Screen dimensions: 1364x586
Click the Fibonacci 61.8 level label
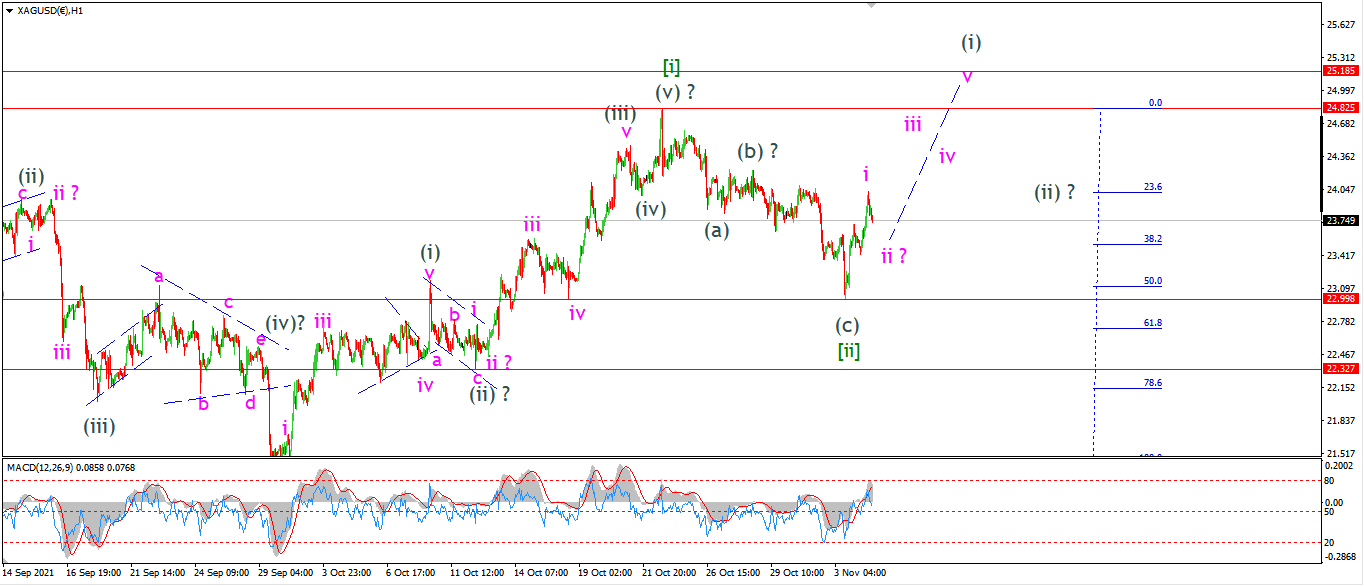click(x=1152, y=323)
